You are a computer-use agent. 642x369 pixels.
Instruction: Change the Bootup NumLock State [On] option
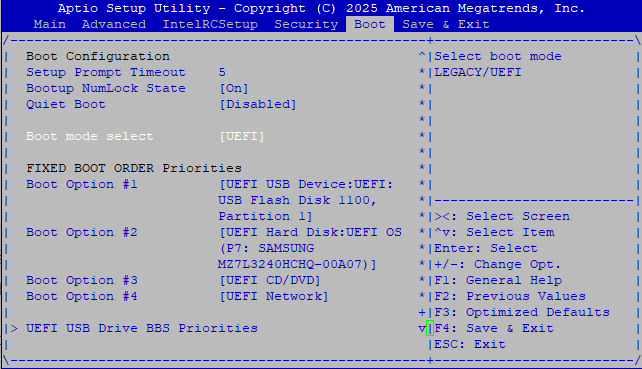point(234,88)
